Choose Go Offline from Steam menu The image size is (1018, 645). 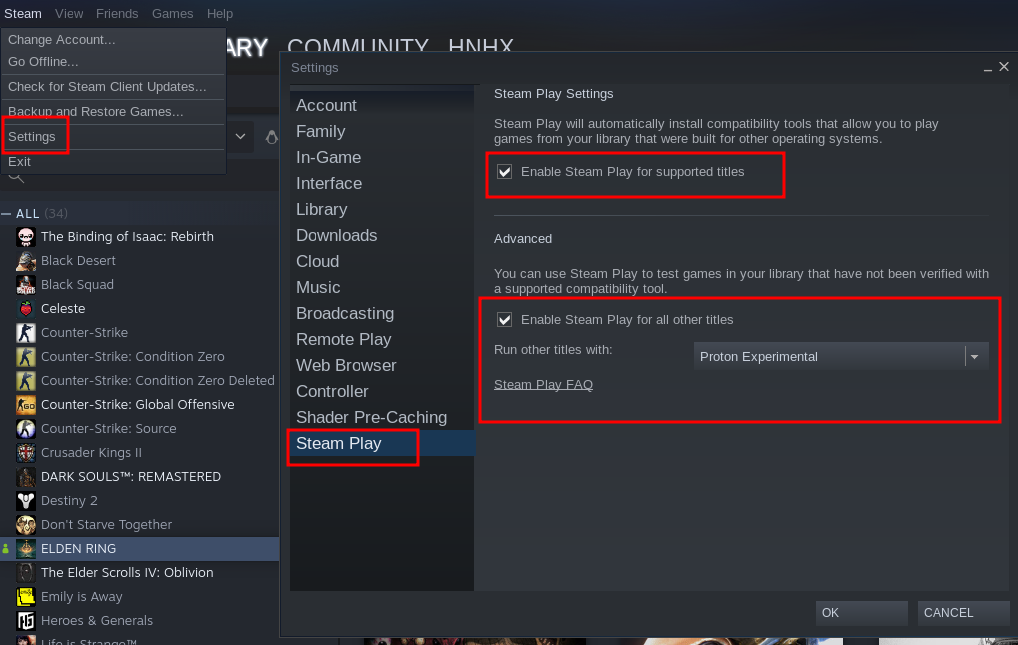tap(43, 62)
